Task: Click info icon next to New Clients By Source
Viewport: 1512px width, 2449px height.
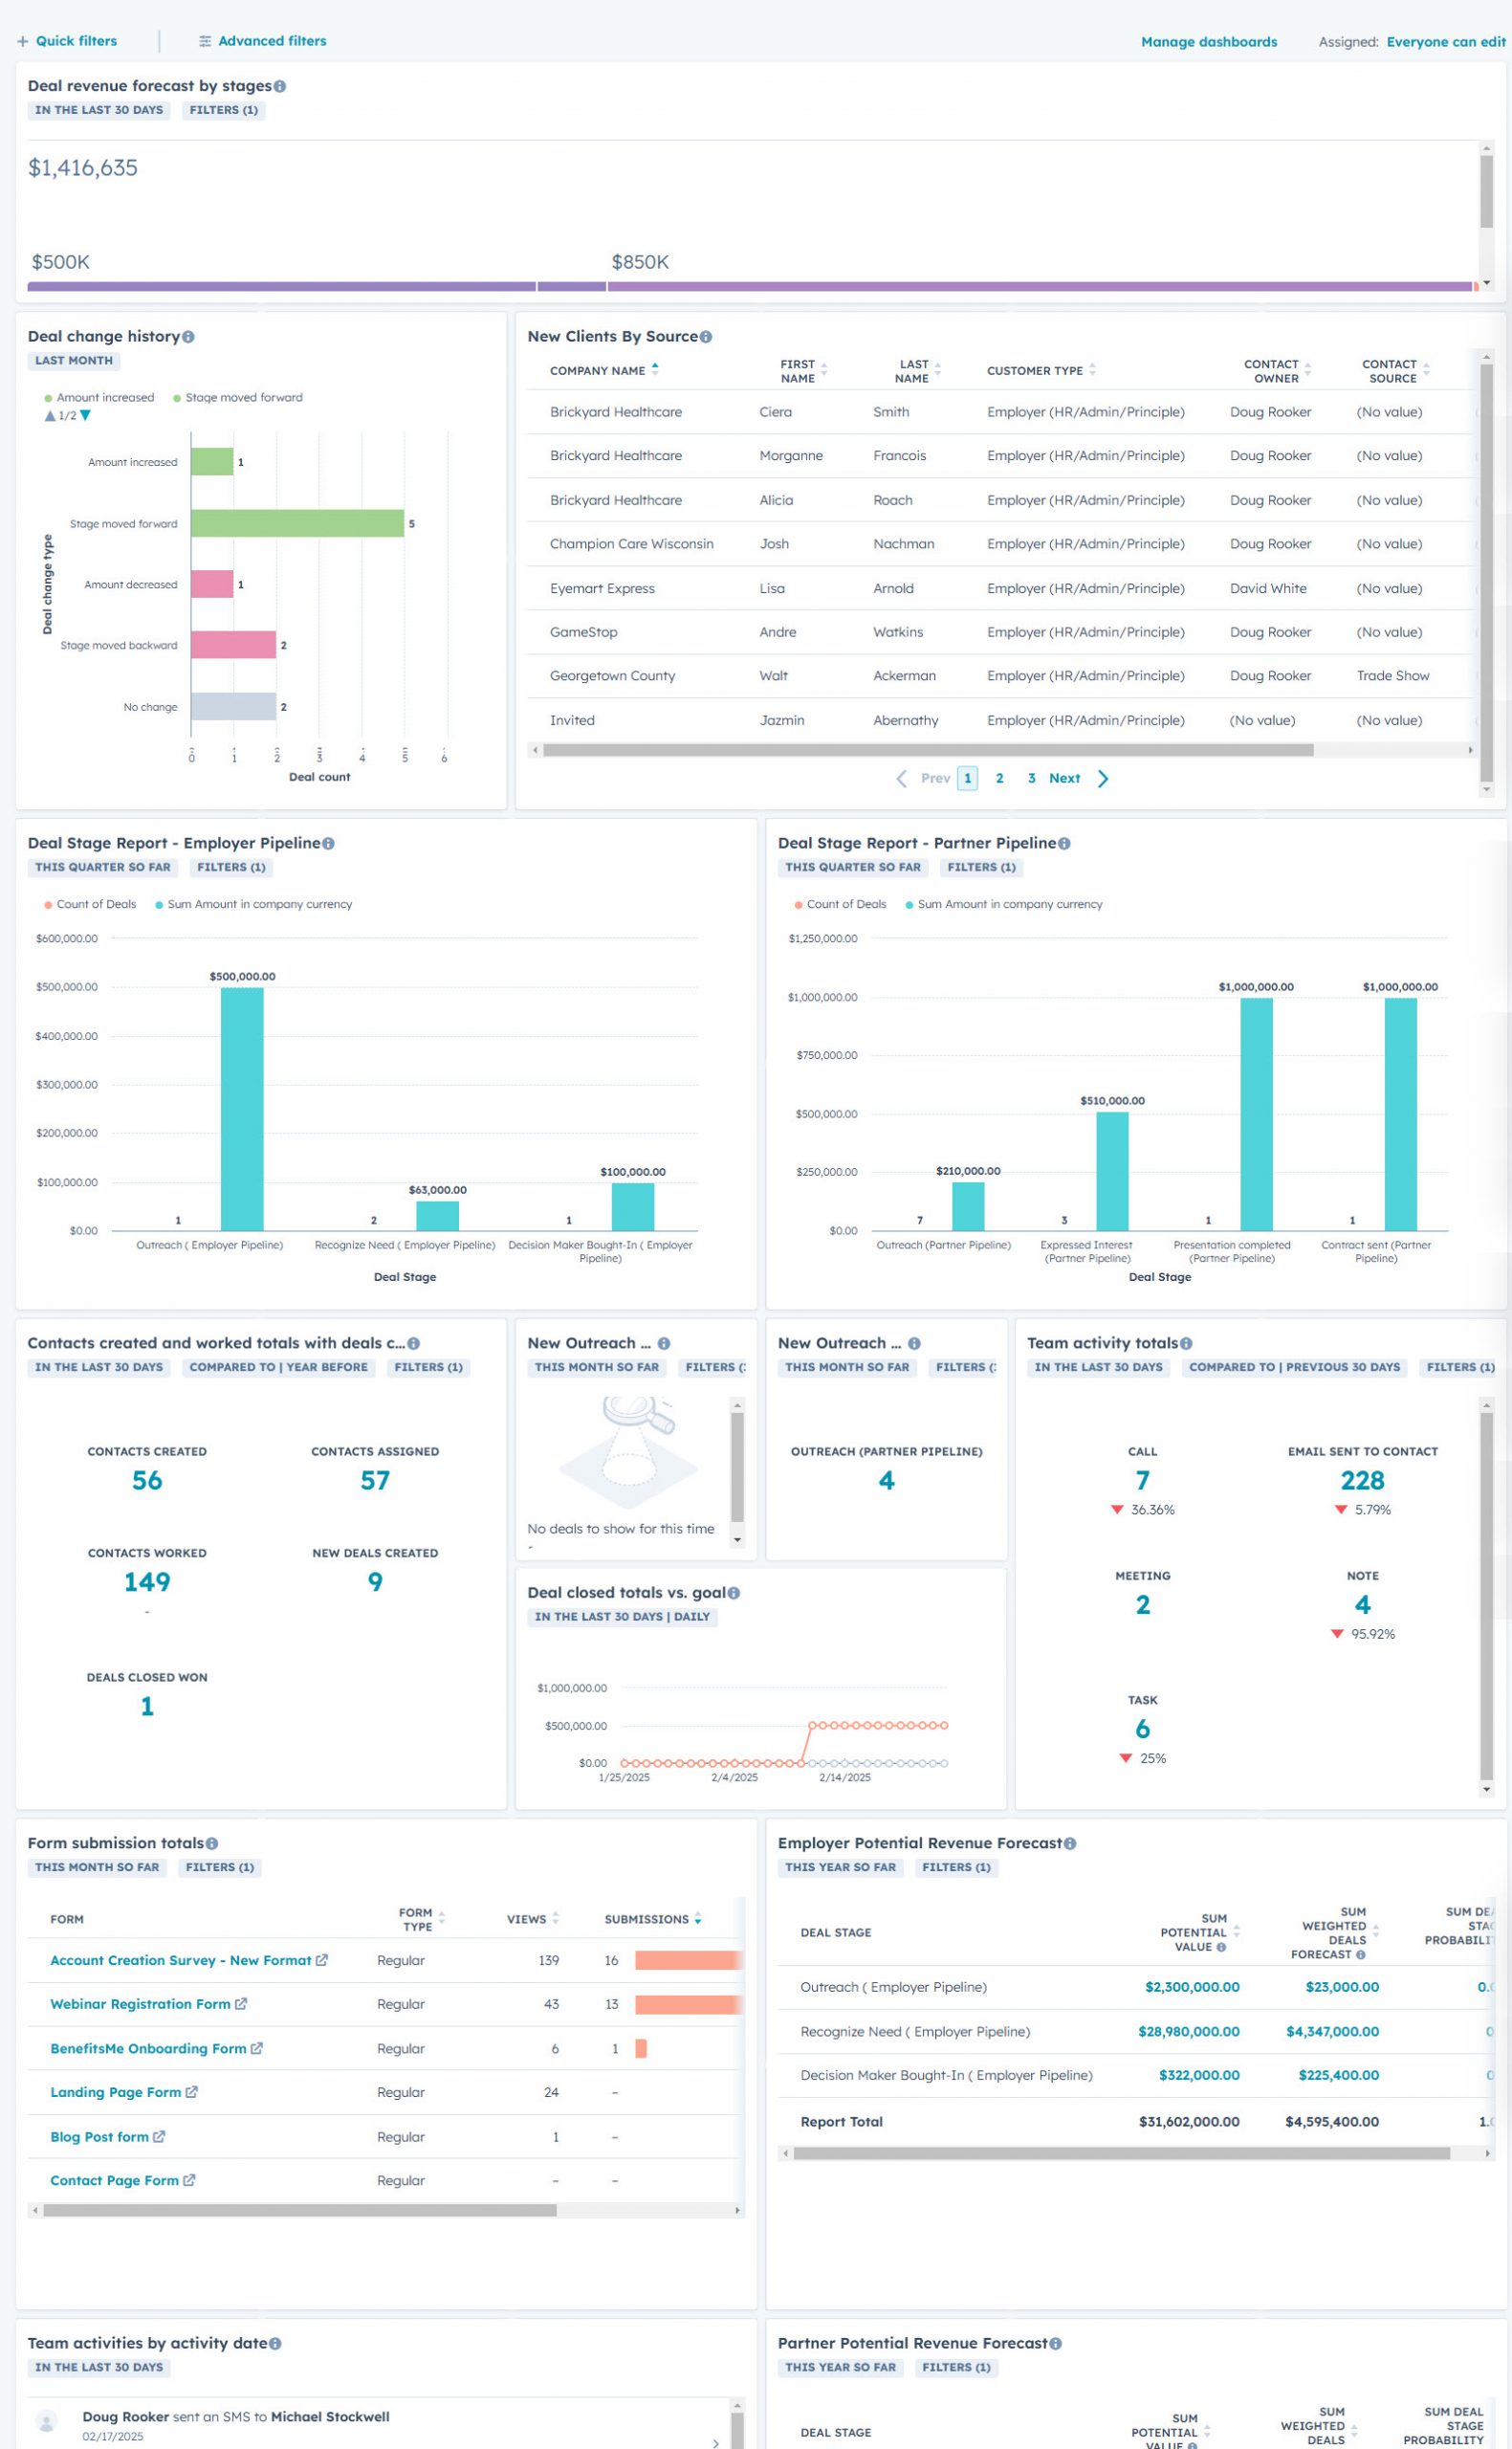Action: pyautogui.click(x=706, y=337)
